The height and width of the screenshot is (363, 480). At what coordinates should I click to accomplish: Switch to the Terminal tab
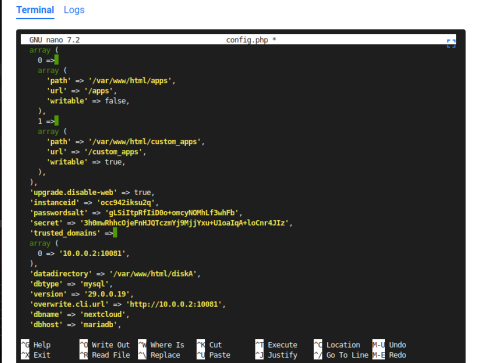(x=35, y=10)
